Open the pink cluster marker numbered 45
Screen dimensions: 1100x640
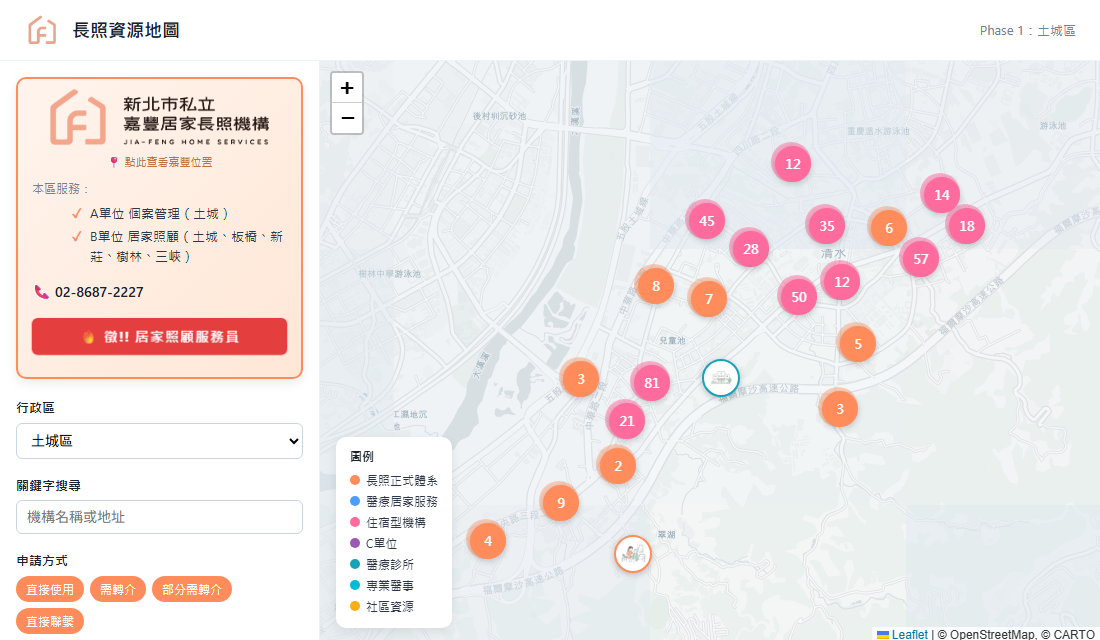(x=706, y=220)
